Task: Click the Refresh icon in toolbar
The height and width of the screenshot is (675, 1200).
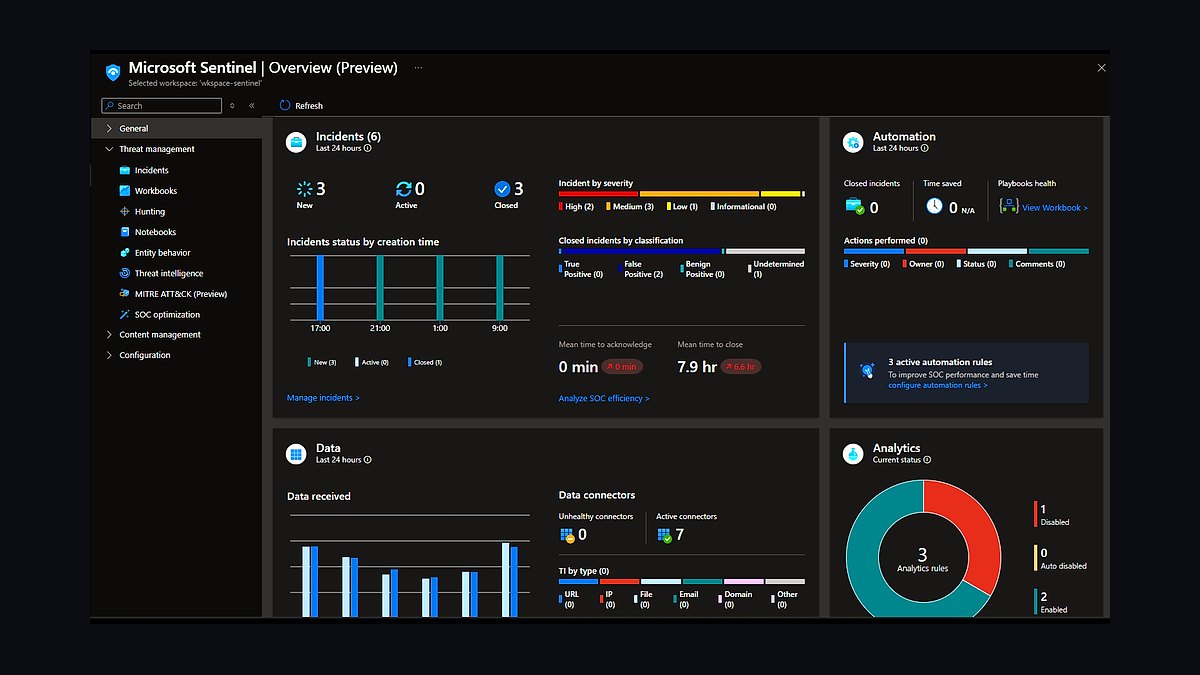Action: 285,105
